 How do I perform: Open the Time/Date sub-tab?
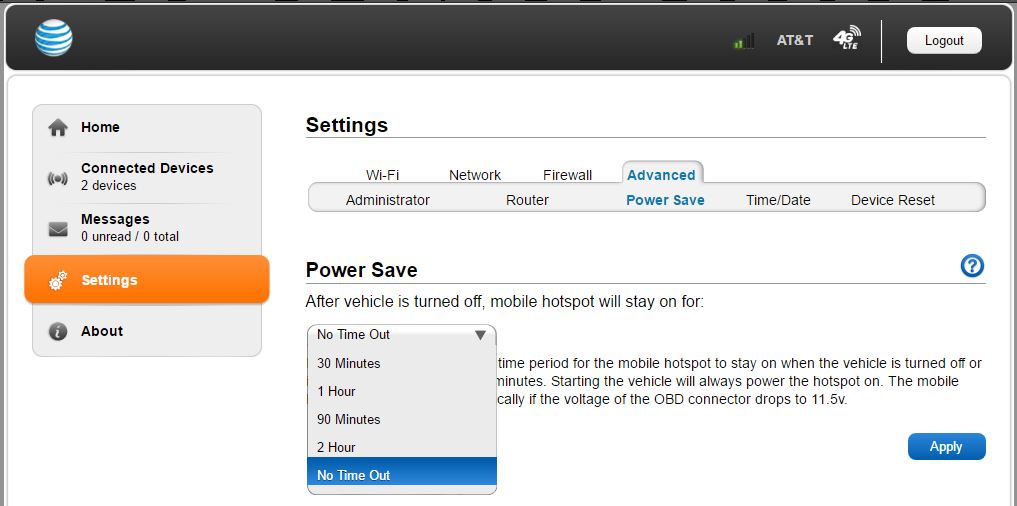(778, 200)
